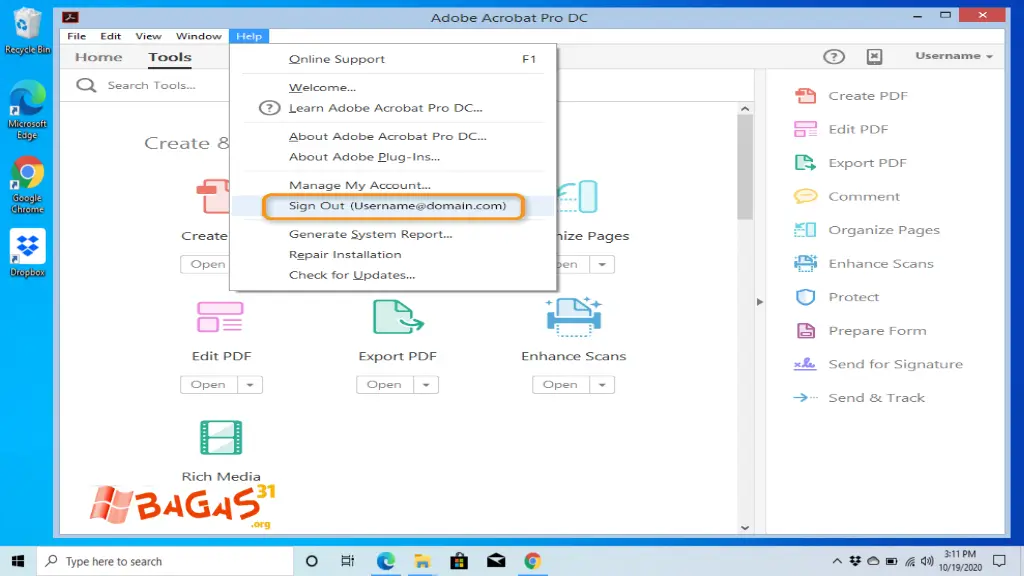1024x576 pixels.
Task: Select Online Support from Help menu
Action: 392,59
